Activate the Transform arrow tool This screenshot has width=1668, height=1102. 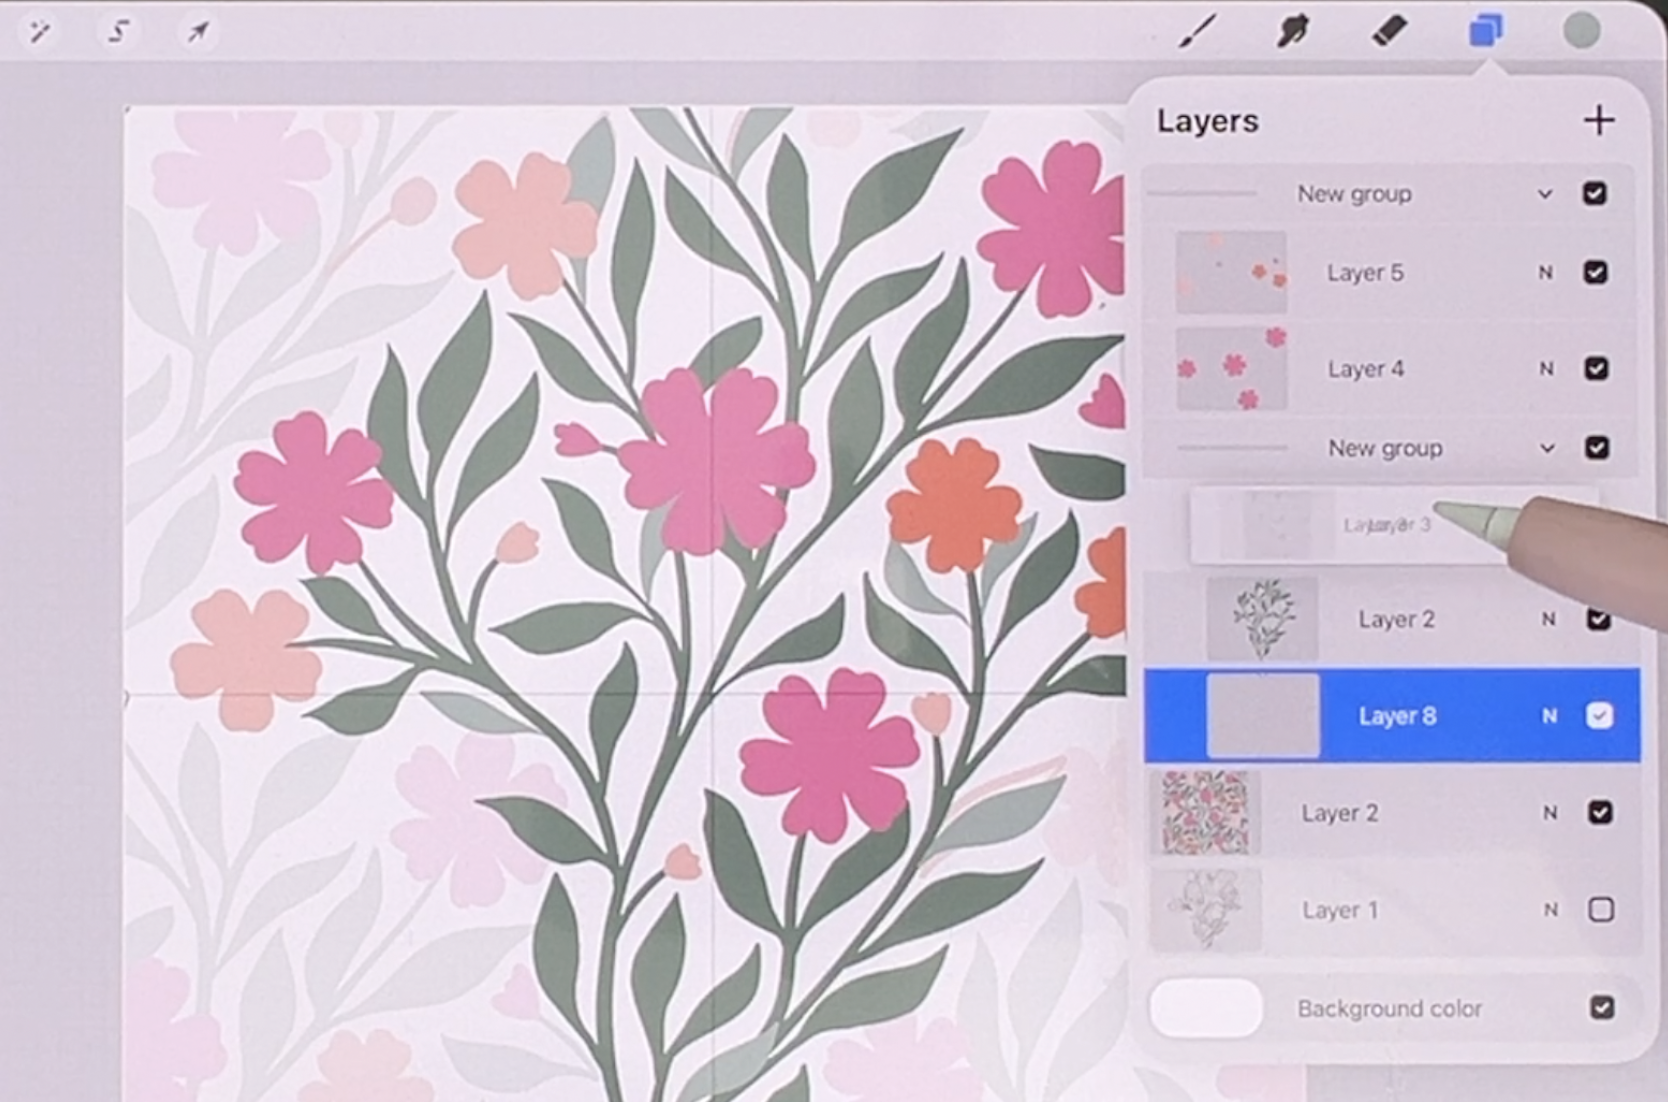[x=198, y=32]
